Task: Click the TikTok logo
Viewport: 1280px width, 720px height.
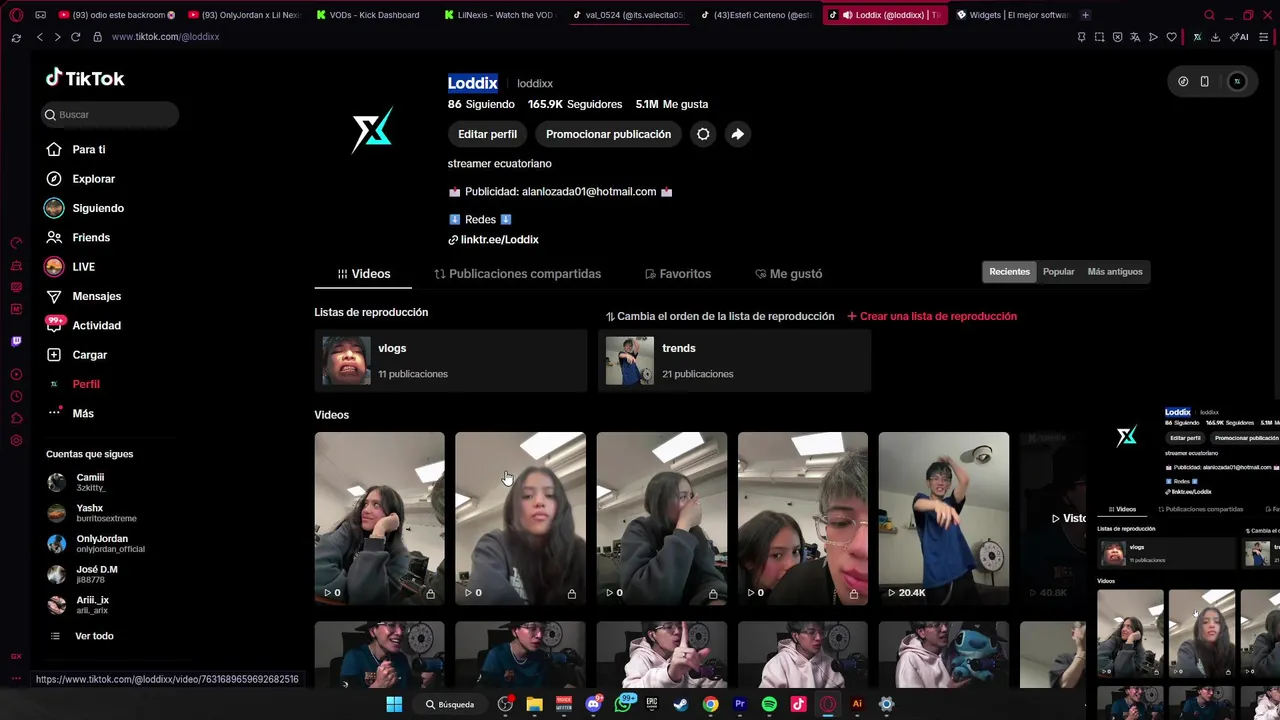Action: (85, 78)
